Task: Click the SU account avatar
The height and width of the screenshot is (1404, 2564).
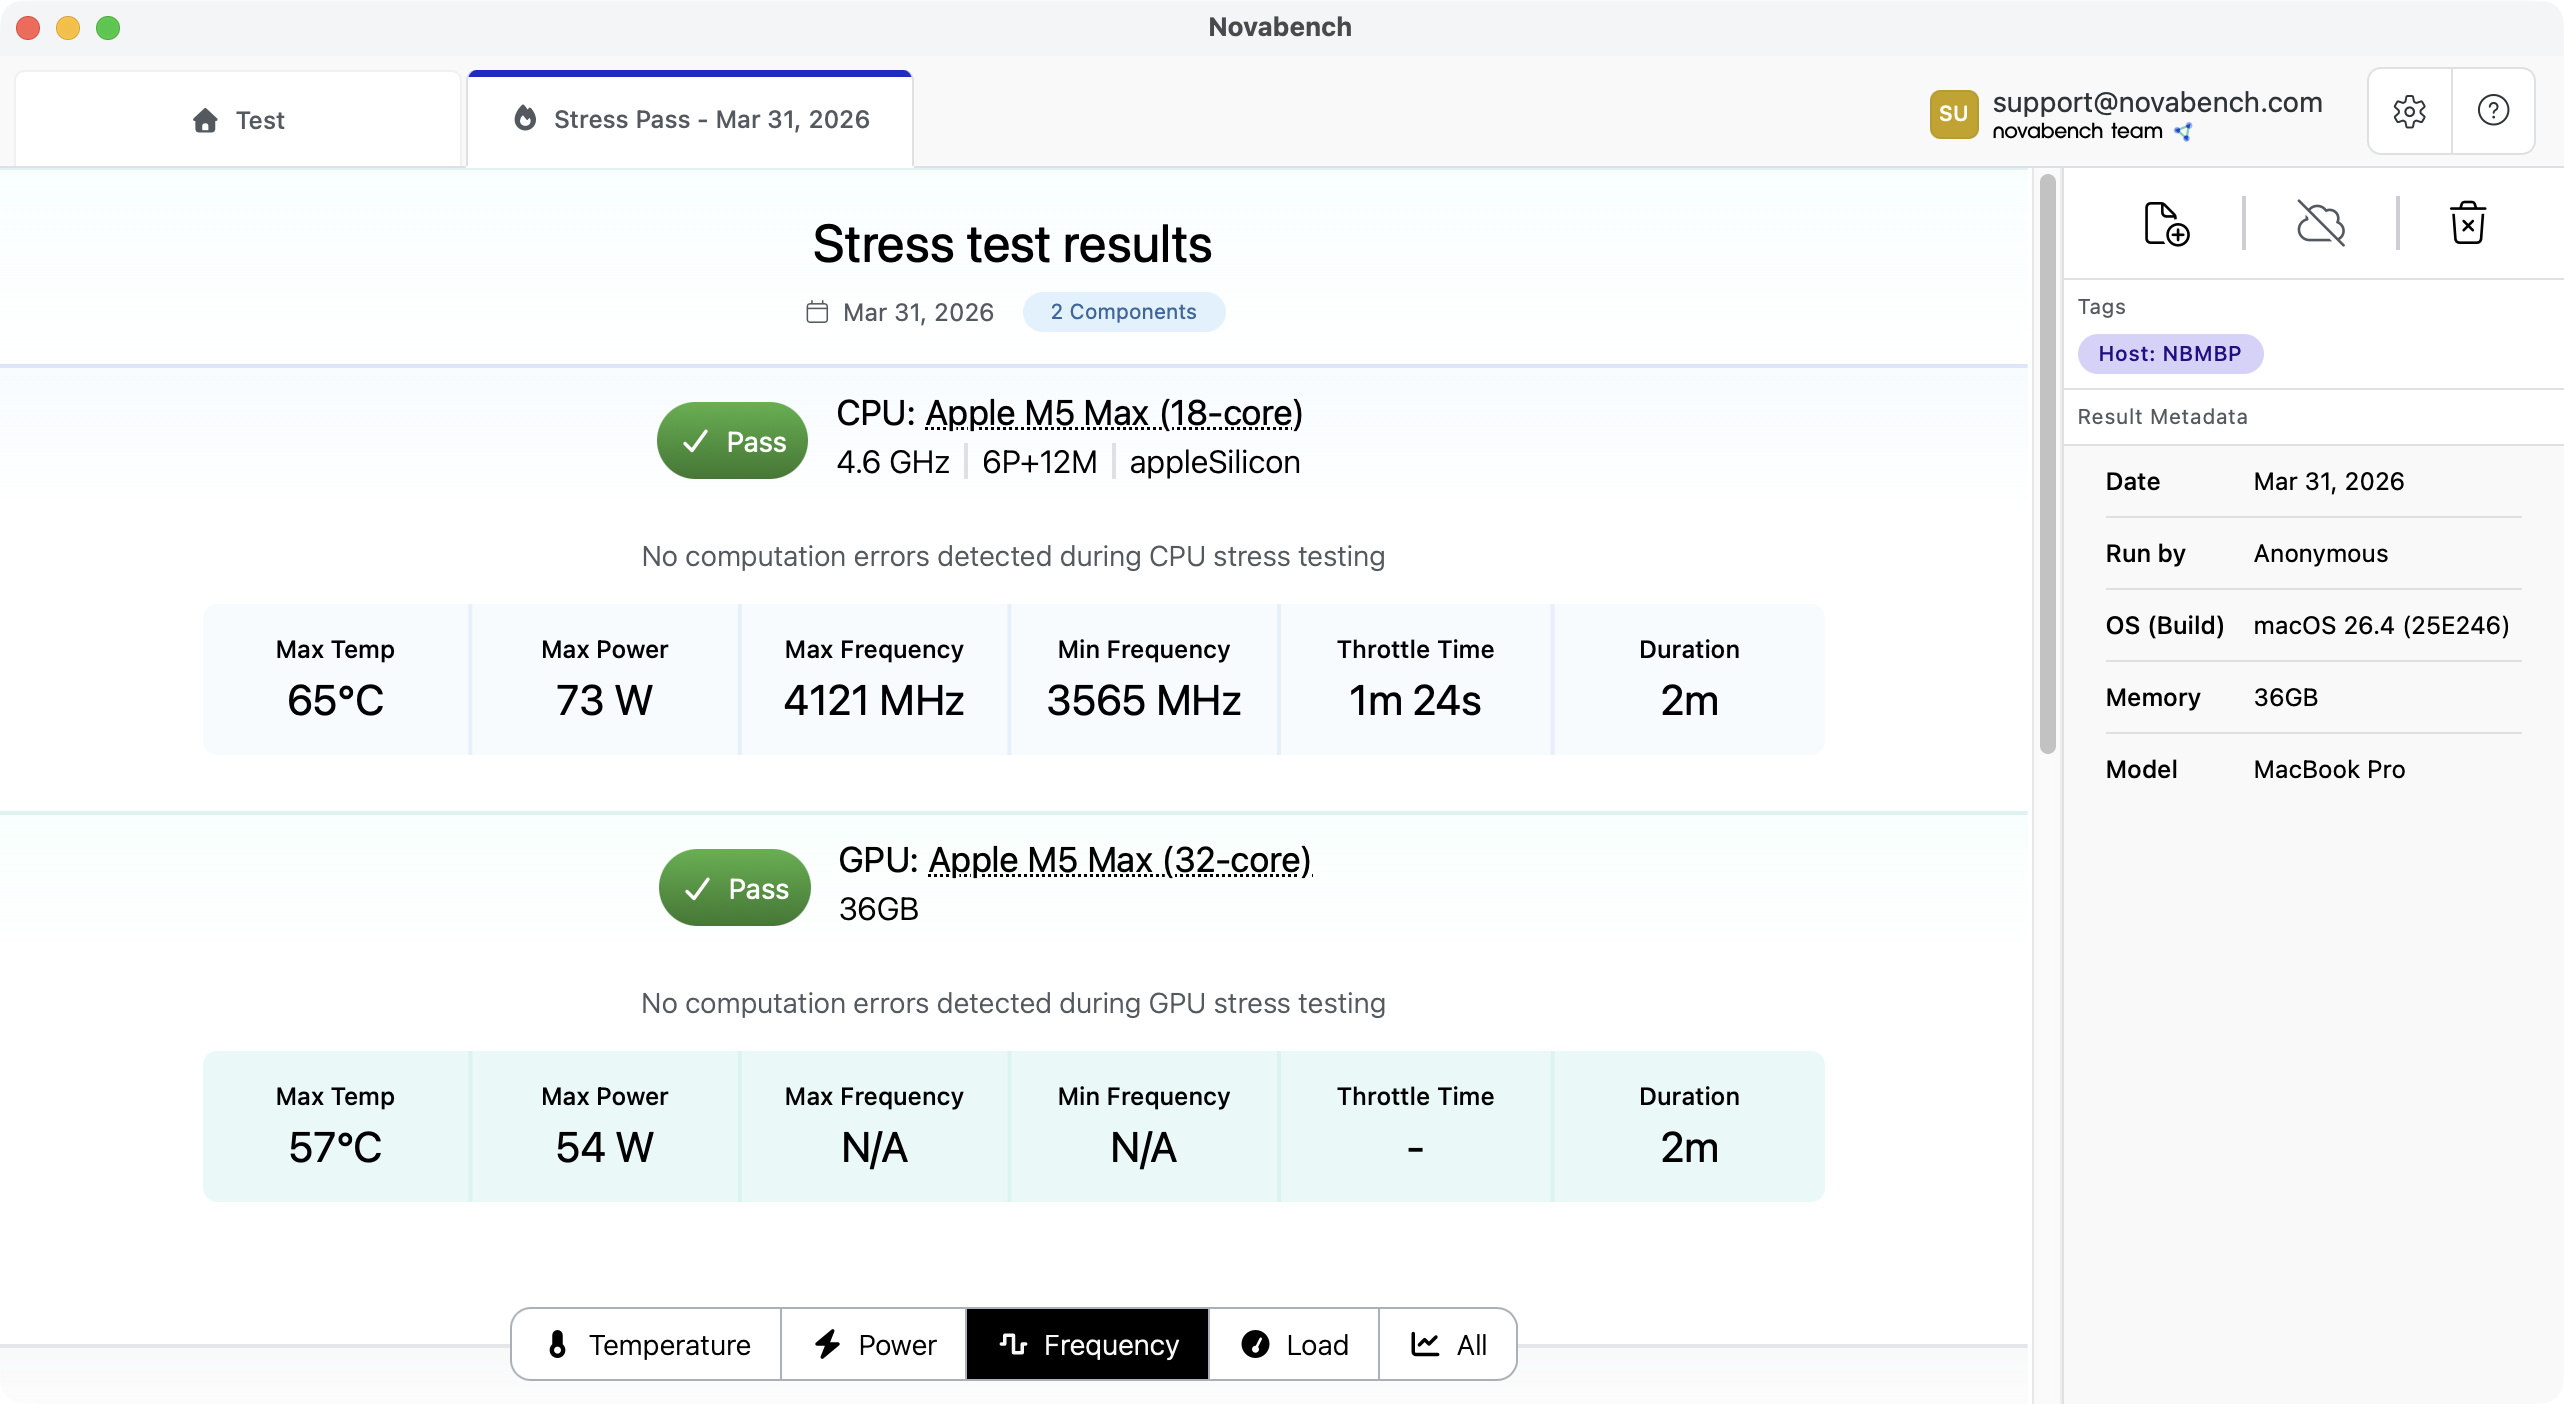Action: pyautogui.click(x=1954, y=113)
